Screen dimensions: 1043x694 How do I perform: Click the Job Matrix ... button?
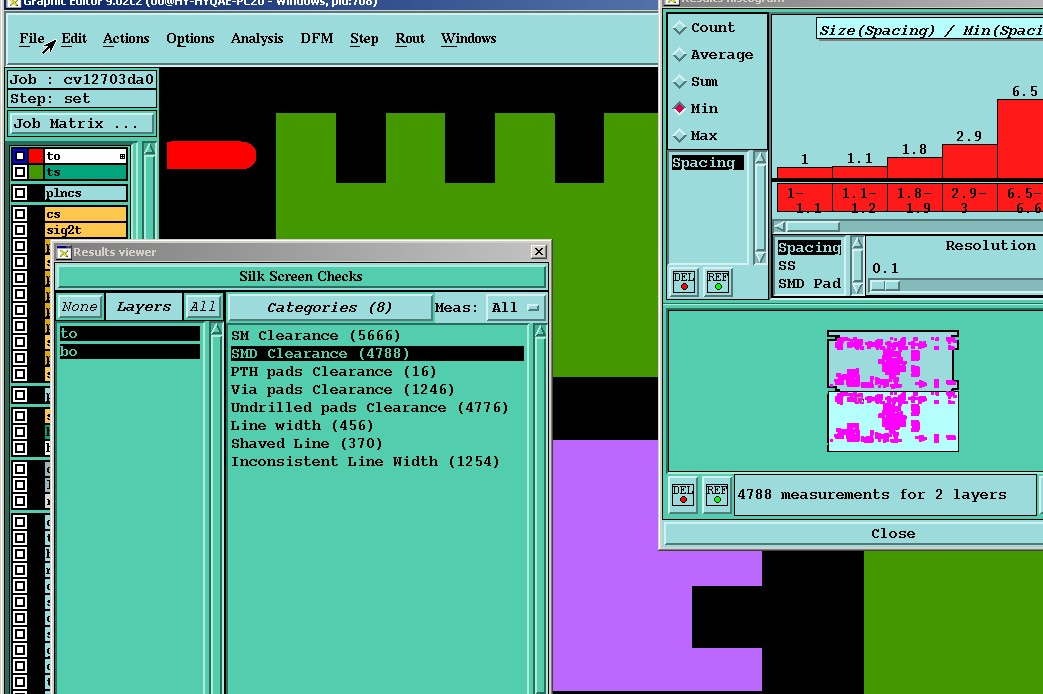(x=82, y=124)
